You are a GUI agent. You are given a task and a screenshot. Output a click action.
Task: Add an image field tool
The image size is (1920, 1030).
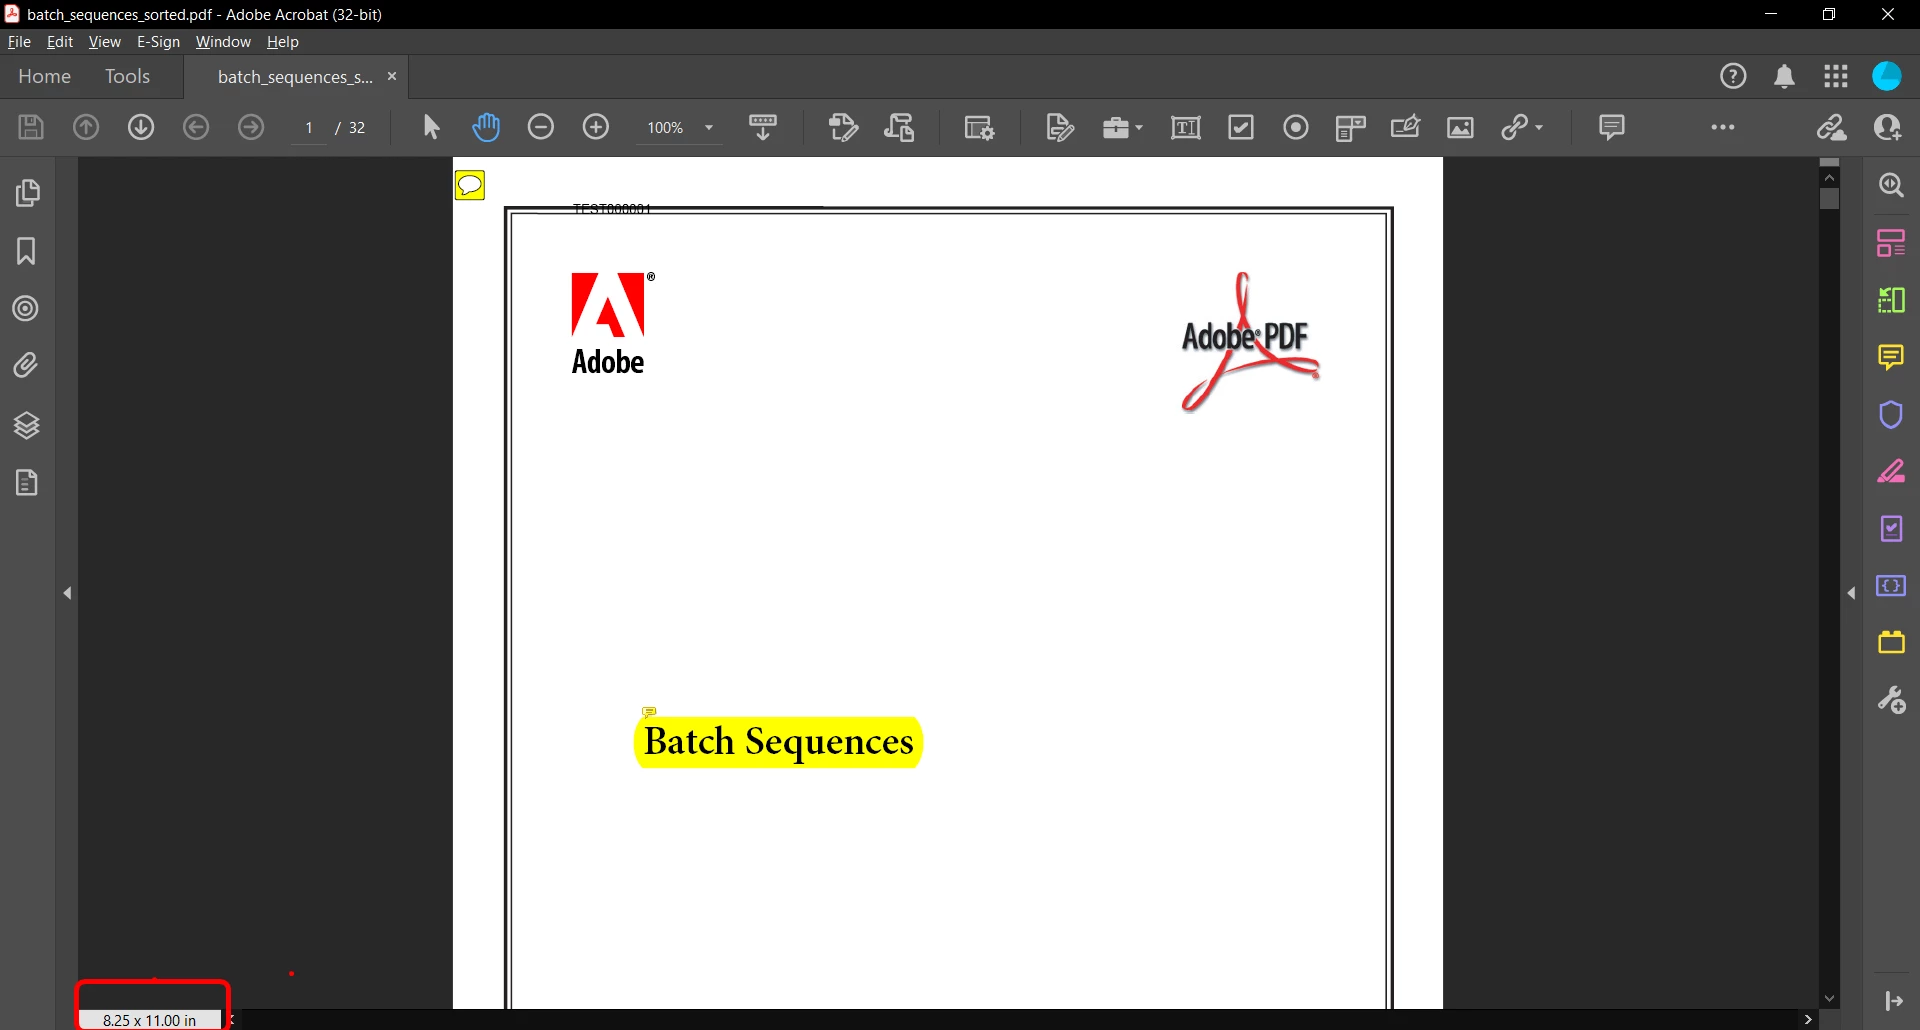(x=1461, y=128)
